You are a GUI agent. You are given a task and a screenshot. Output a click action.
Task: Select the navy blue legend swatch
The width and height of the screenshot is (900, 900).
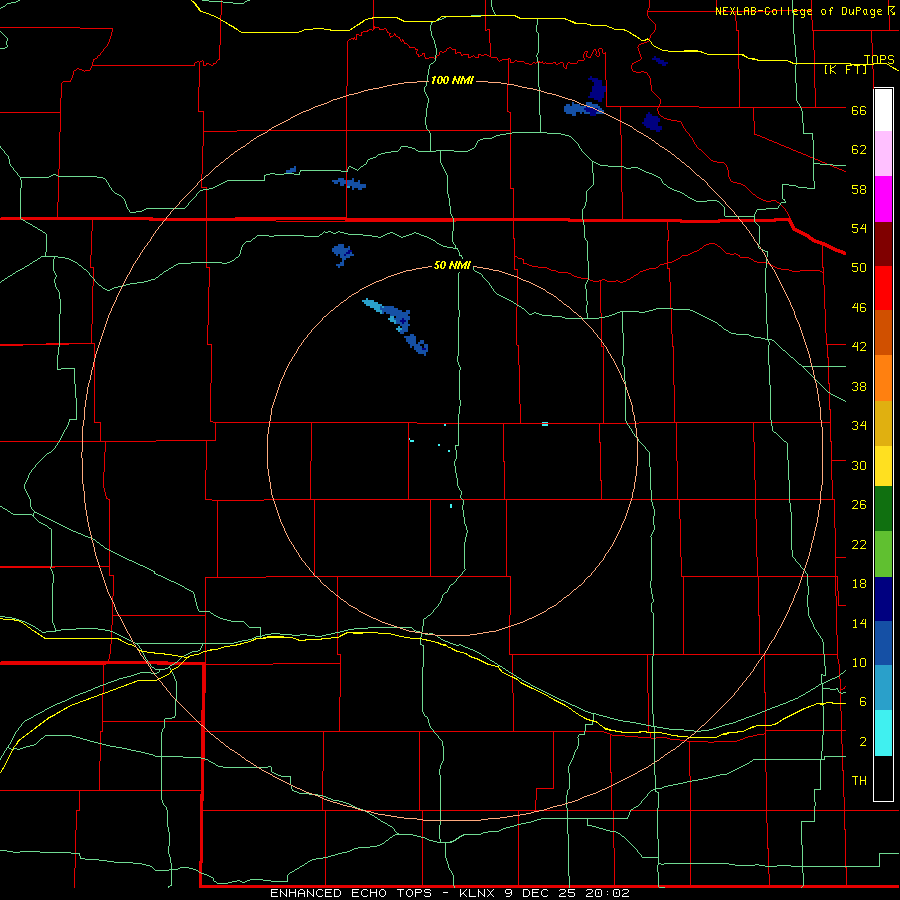coord(883,599)
